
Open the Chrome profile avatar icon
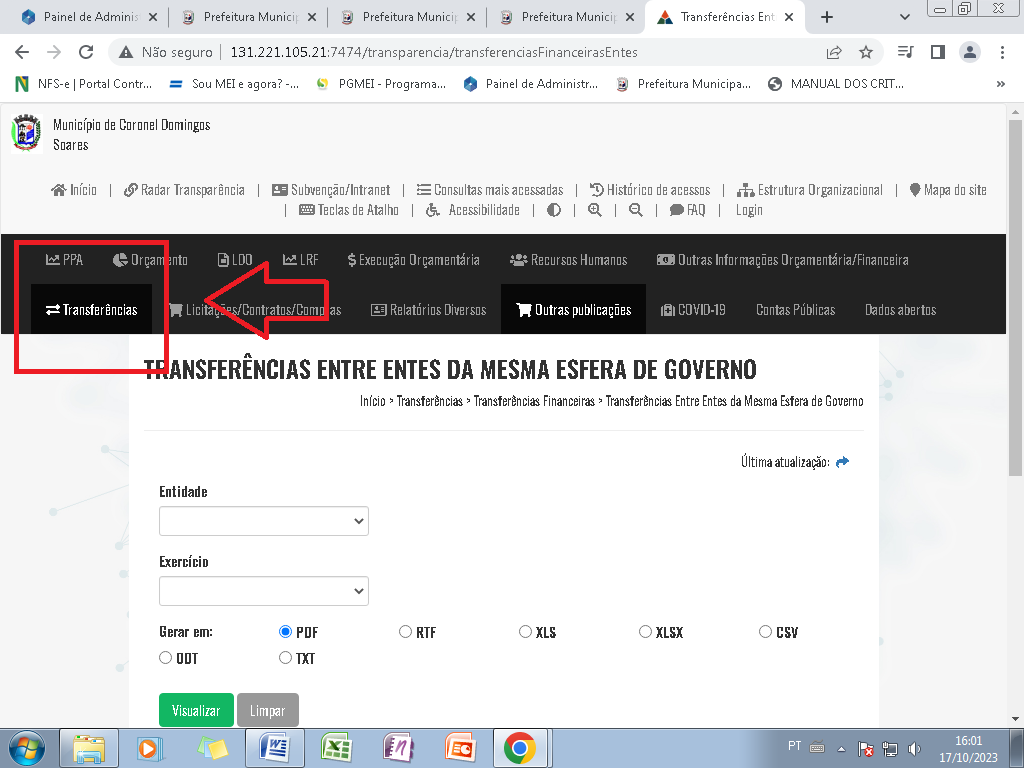click(970, 52)
